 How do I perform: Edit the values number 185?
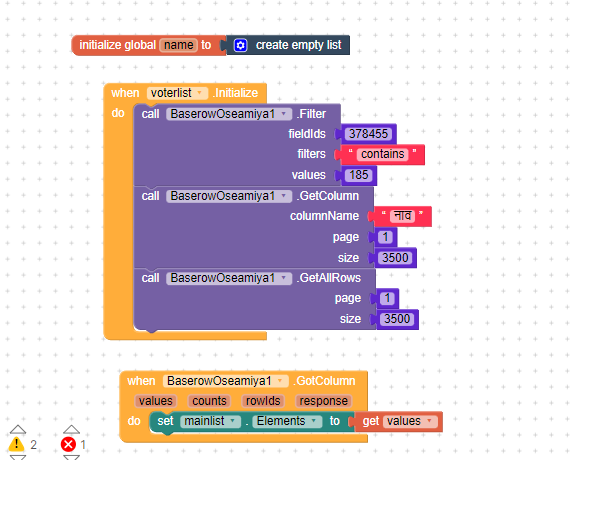coord(359,175)
